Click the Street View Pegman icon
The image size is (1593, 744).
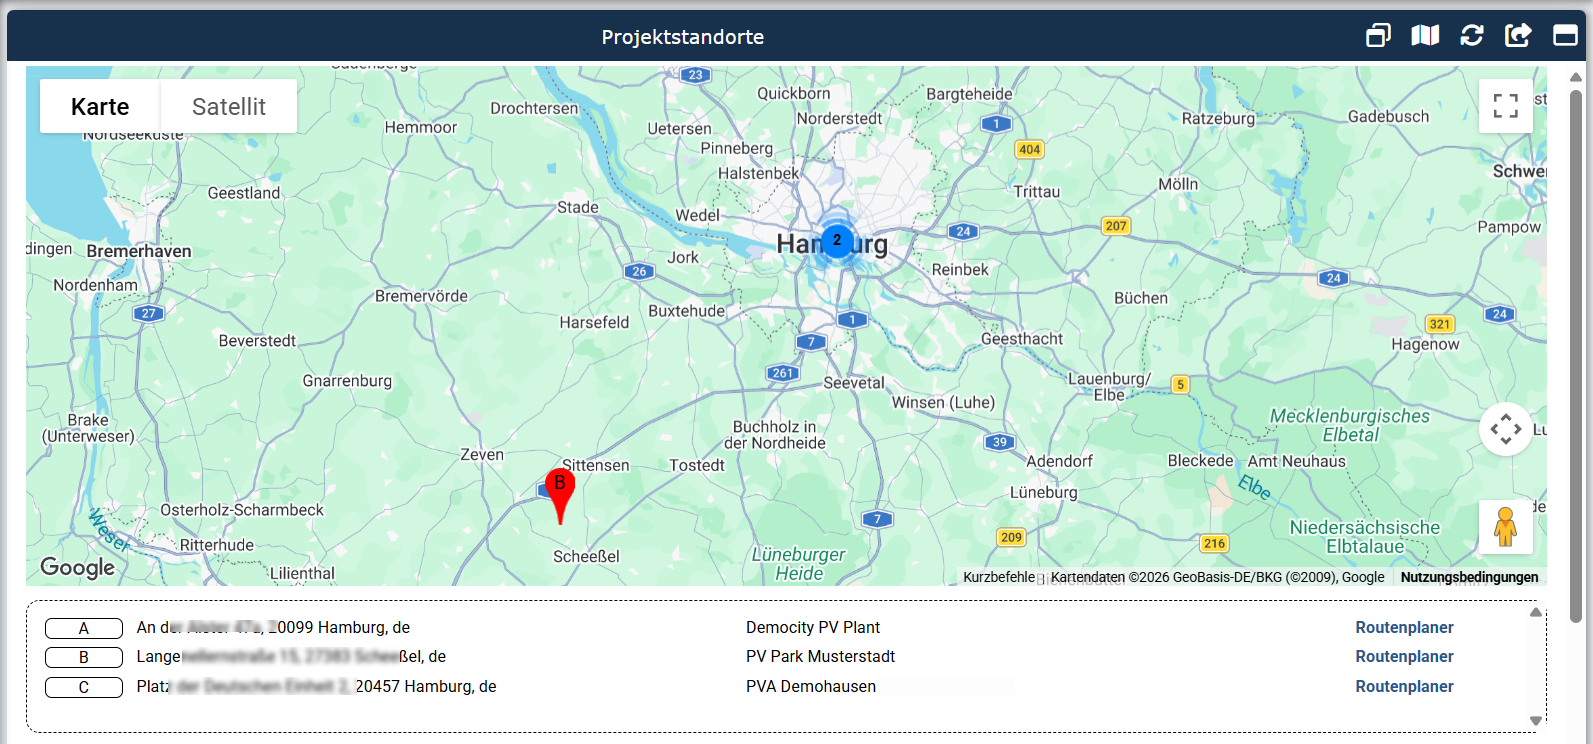1506,527
